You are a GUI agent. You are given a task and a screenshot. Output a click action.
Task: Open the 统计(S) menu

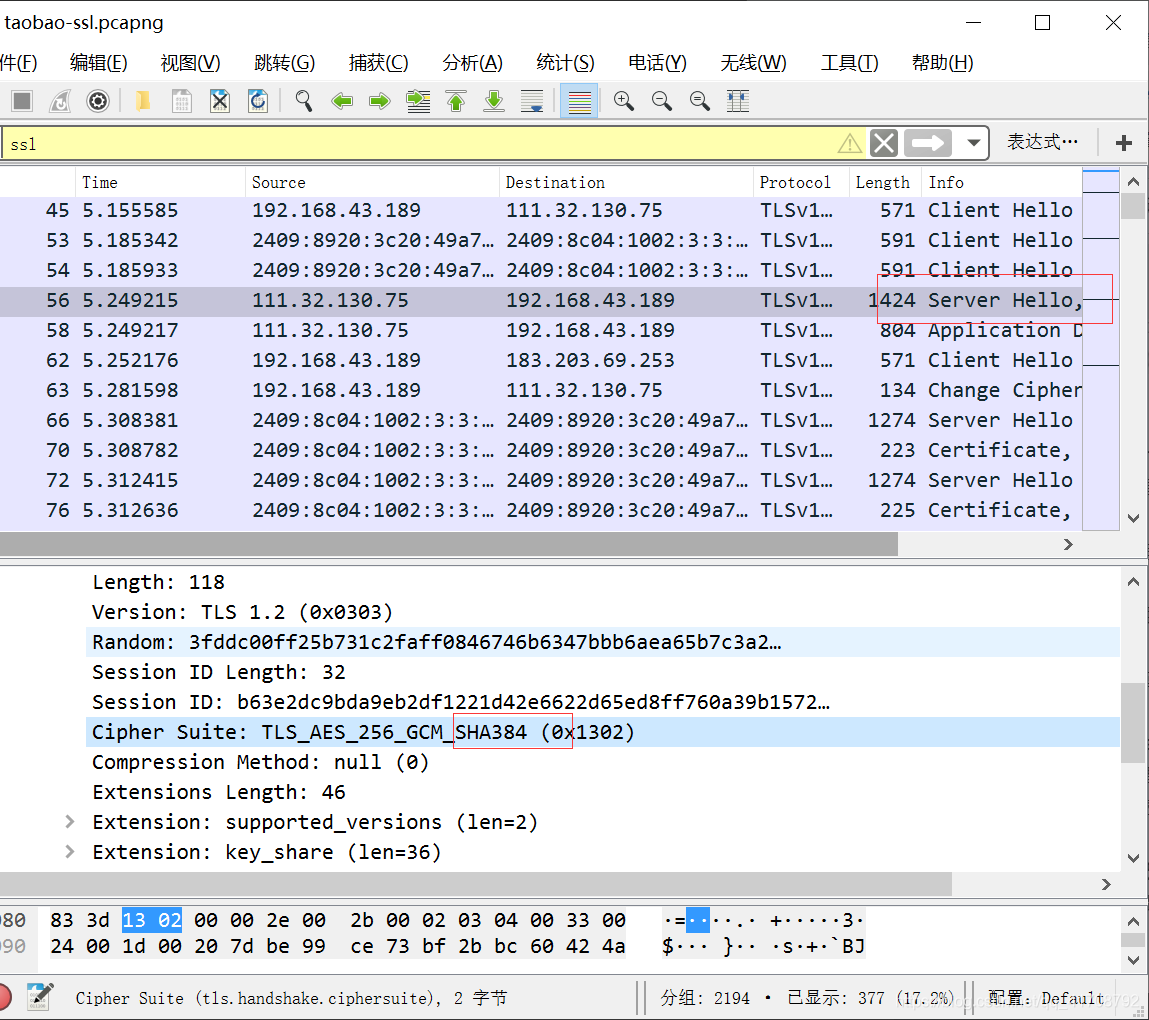click(x=565, y=63)
